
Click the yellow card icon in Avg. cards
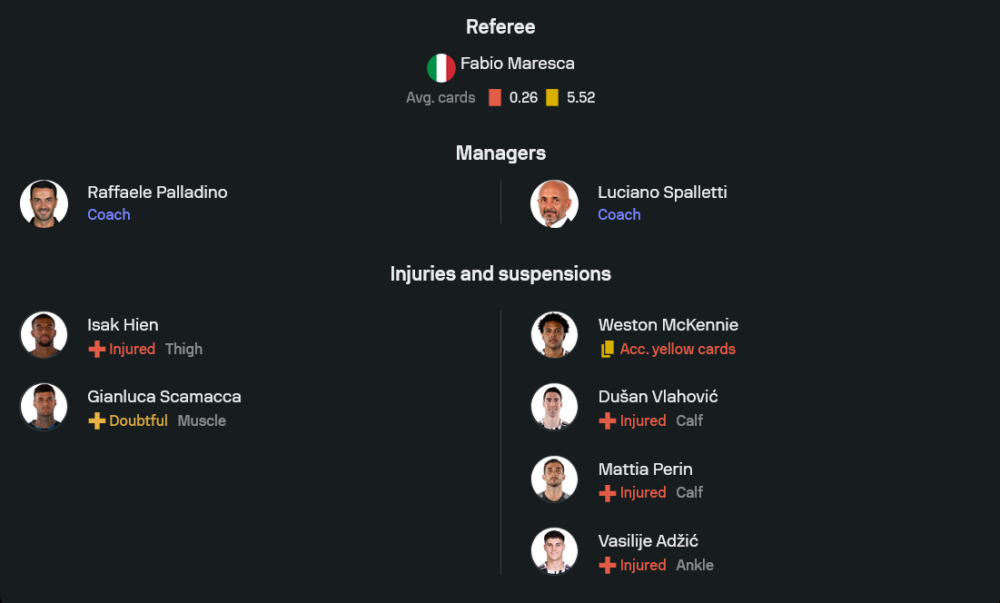click(552, 98)
